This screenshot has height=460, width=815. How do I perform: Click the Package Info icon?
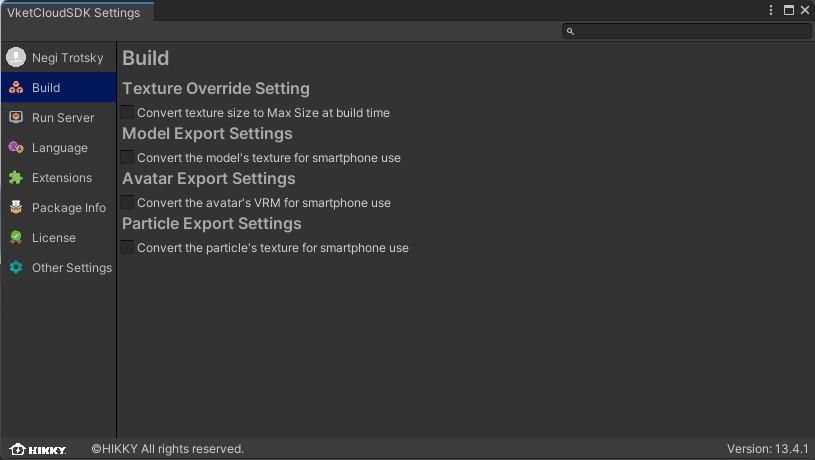point(15,208)
